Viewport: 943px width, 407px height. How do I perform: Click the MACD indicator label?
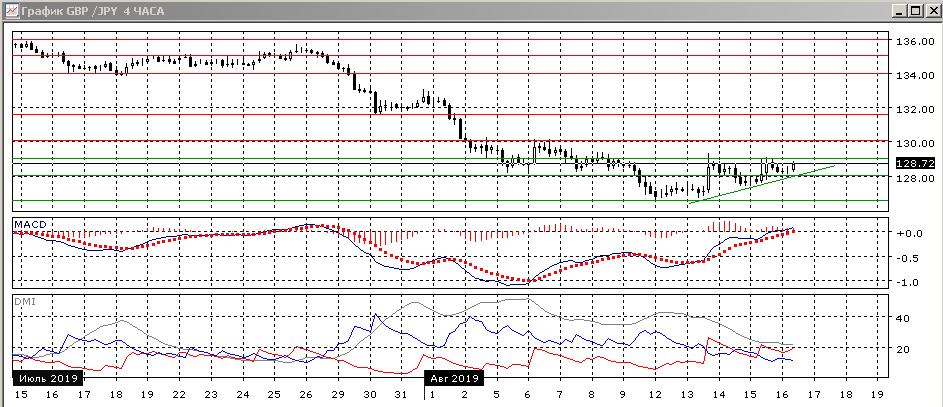point(29,220)
